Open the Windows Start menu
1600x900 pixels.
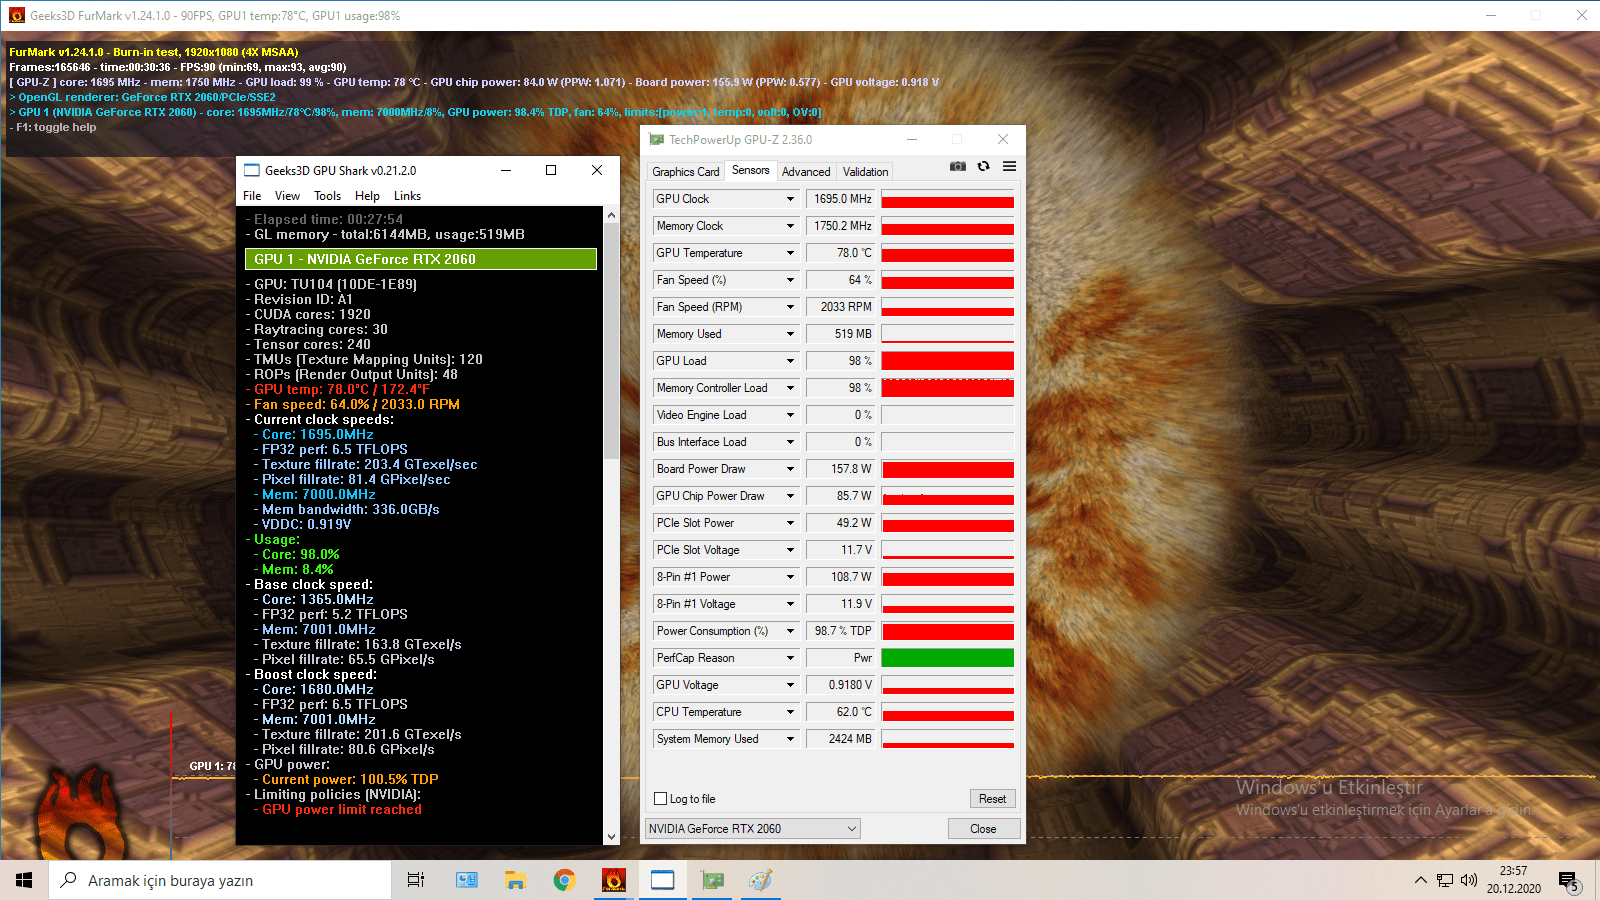(24, 880)
